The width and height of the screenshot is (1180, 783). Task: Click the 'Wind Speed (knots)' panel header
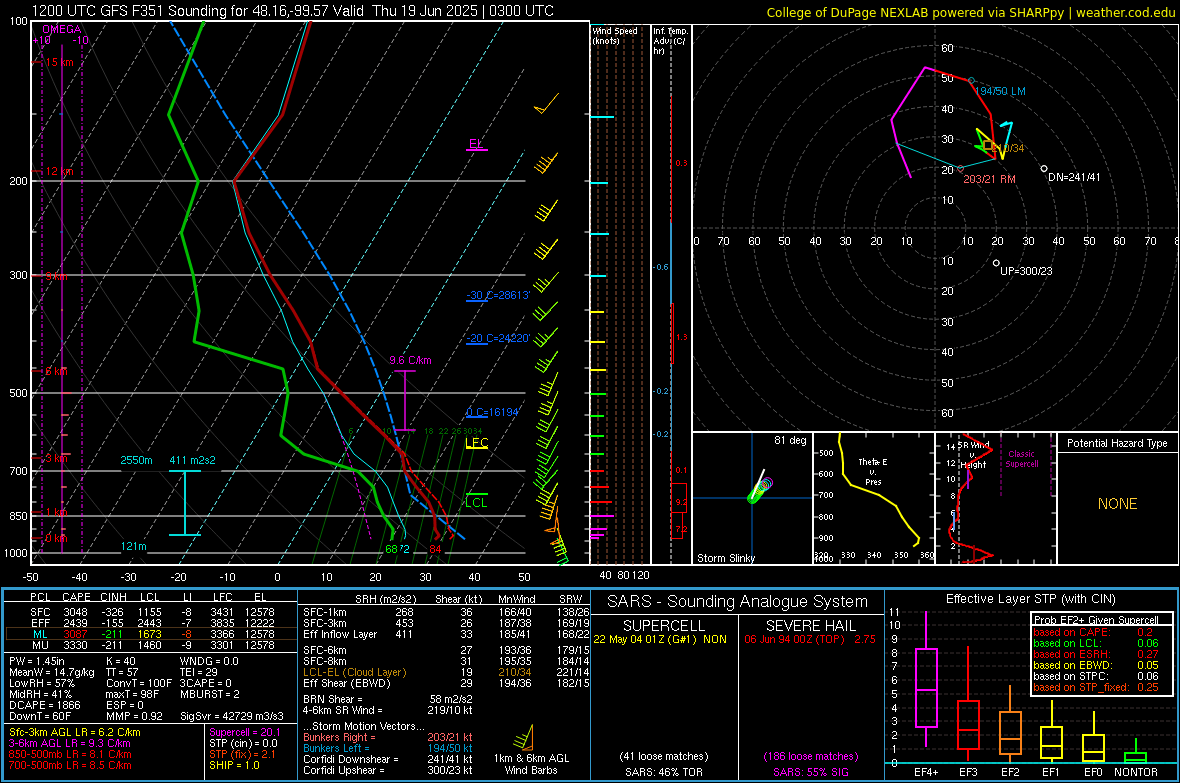[615, 35]
